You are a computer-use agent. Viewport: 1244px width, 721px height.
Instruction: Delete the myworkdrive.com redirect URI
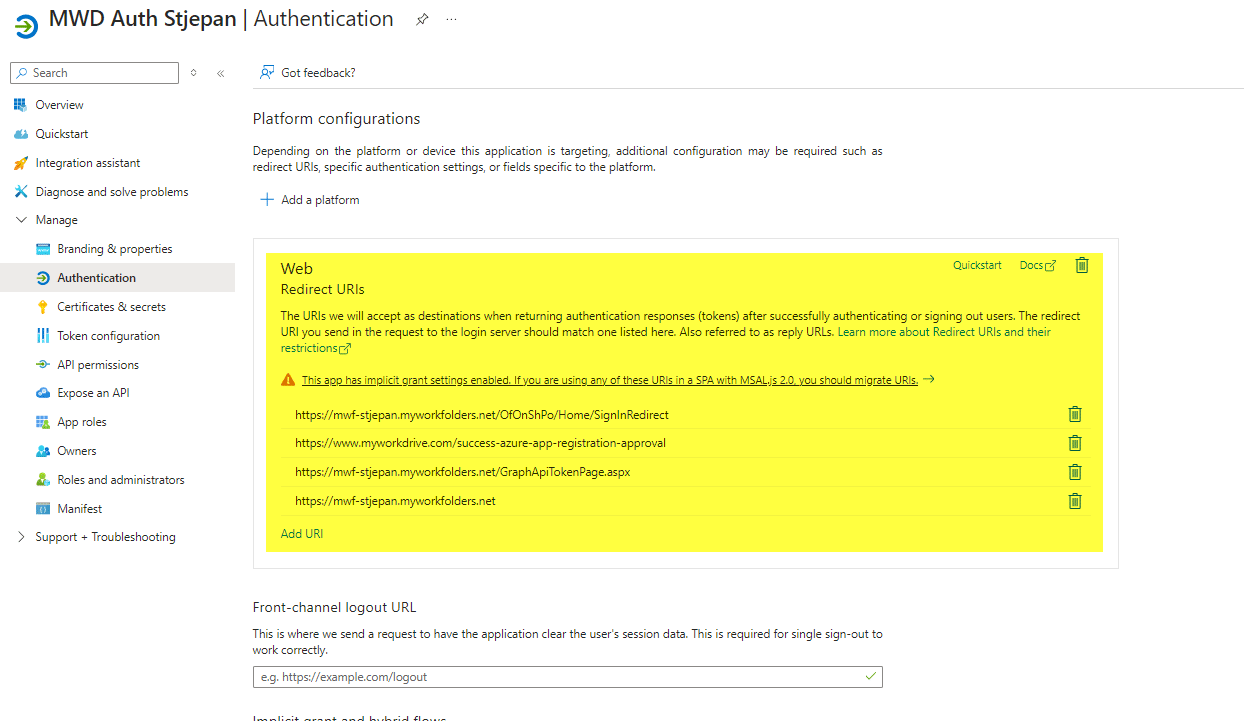[1074, 443]
